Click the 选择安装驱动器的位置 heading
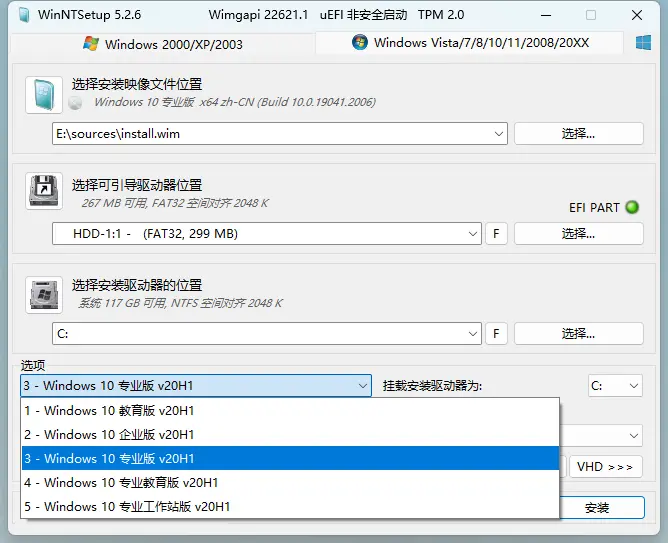This screenshot has width=668, height=543. (x=137, y=285)
